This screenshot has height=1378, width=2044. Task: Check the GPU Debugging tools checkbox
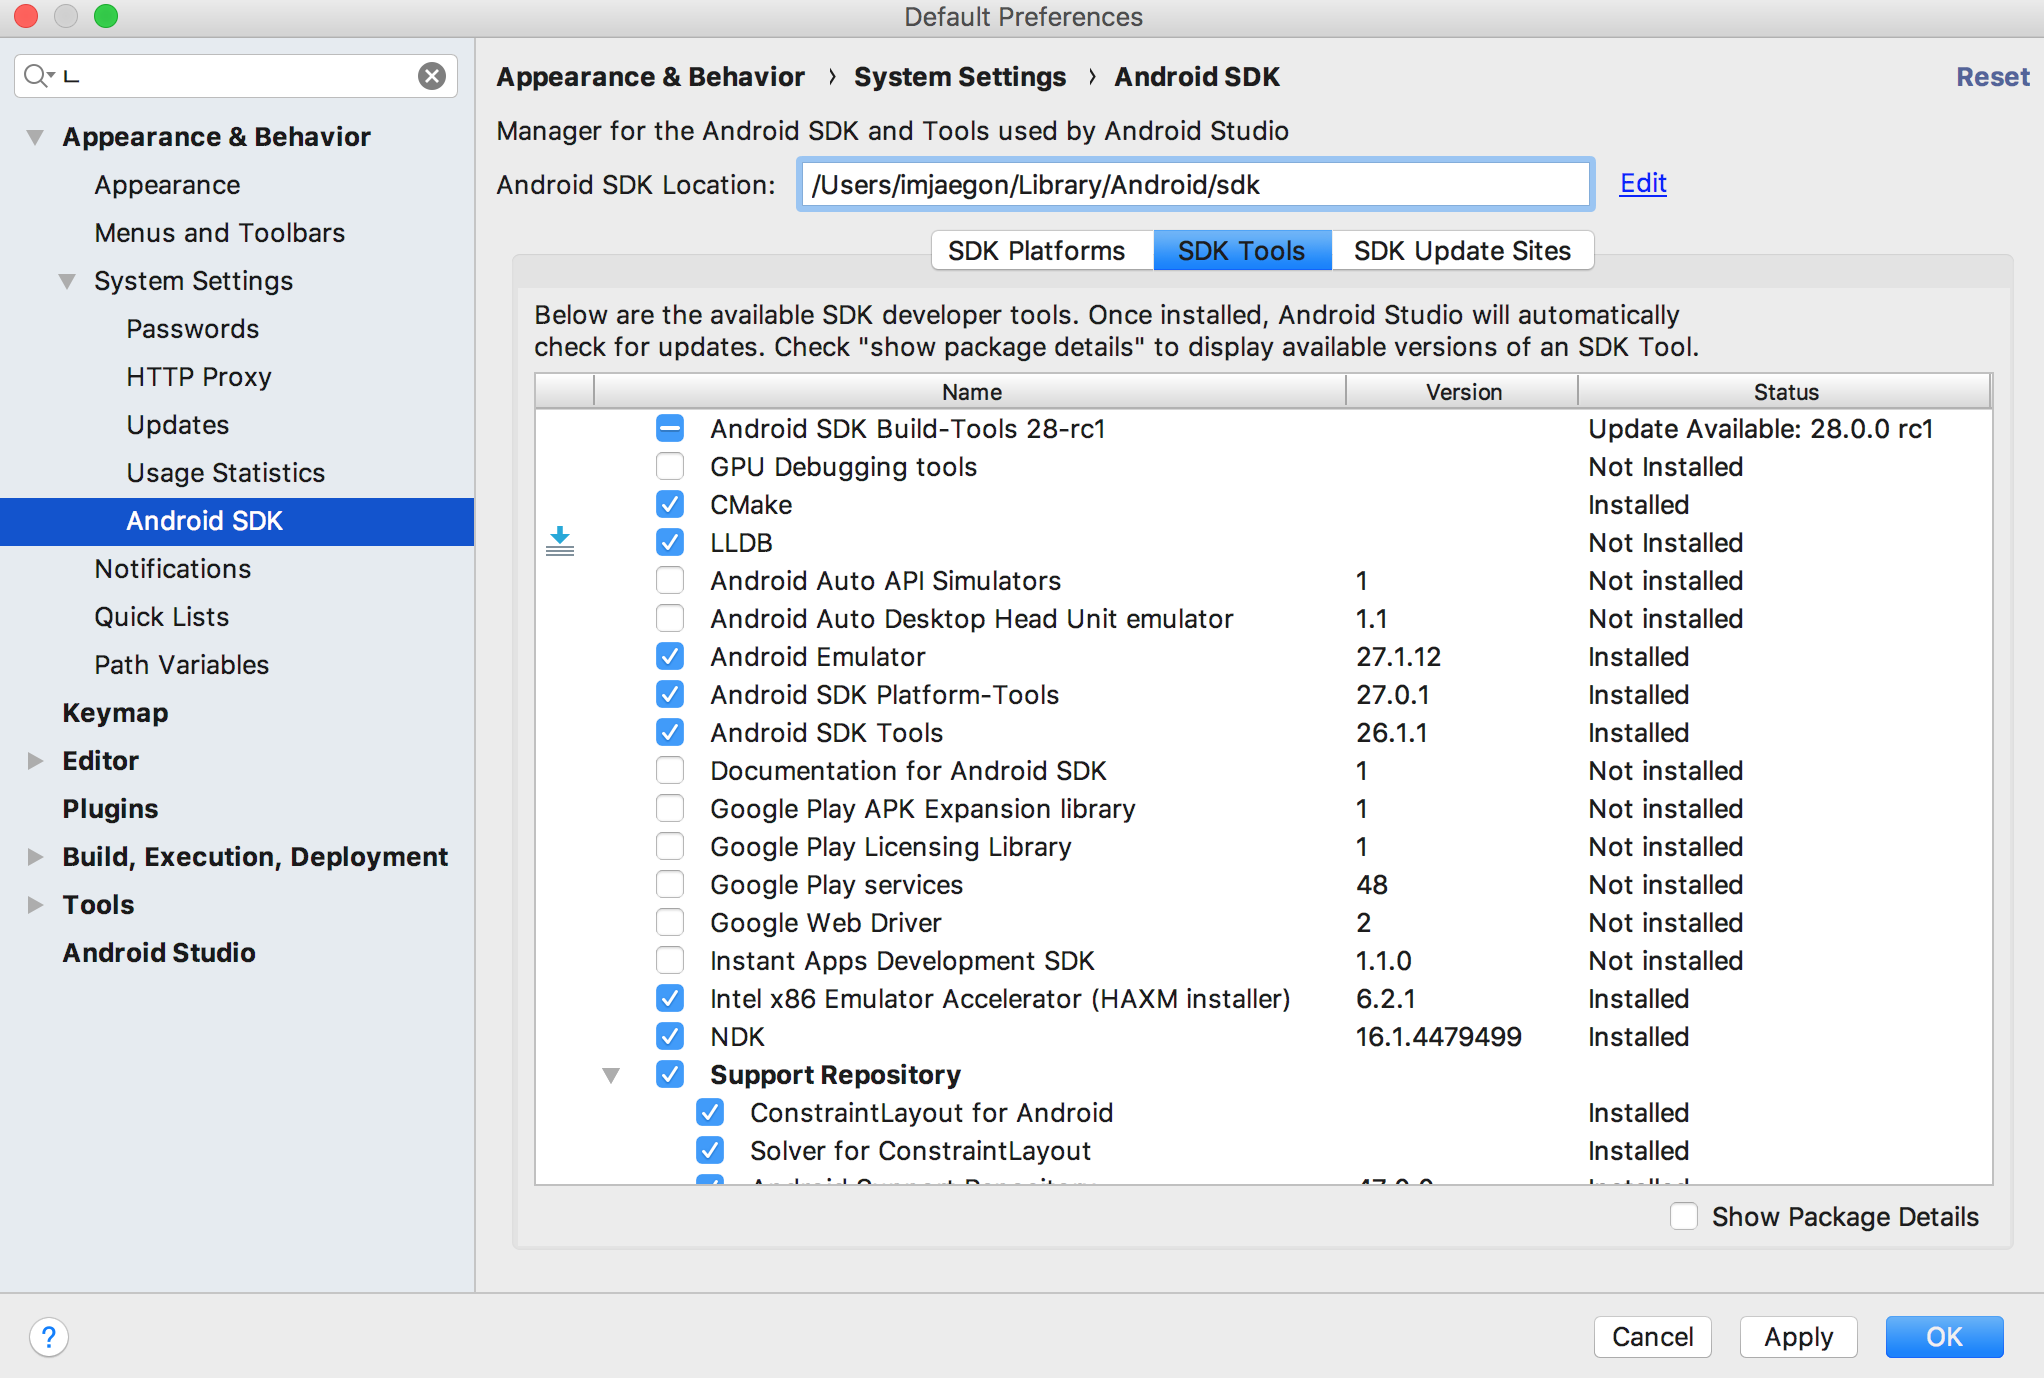670,467
